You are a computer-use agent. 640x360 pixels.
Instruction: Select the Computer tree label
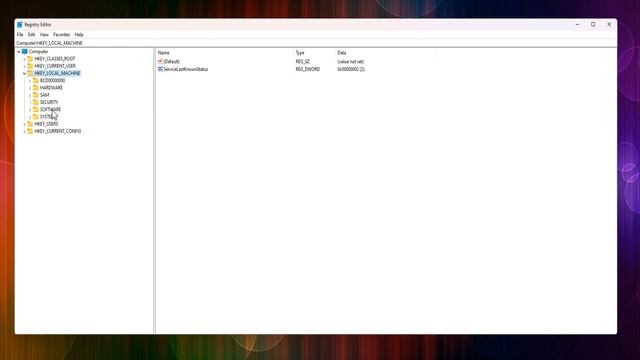point(38,51)
